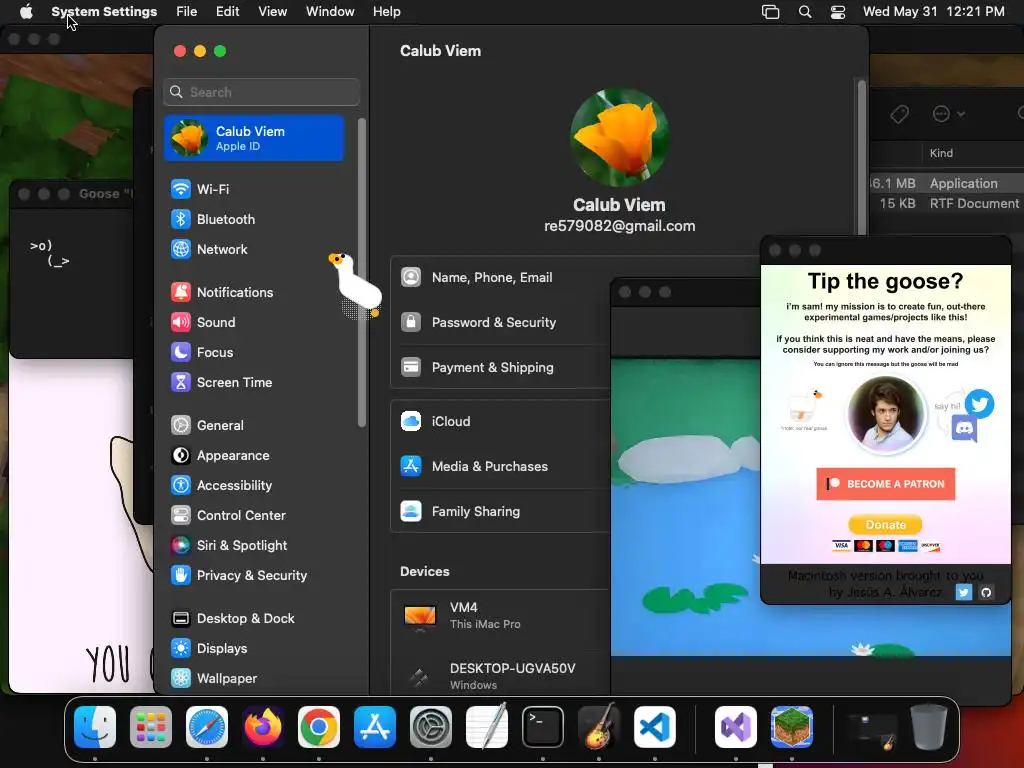Click small Twitter icon in popup footer
Viewport: 1024px width, 768px height.
pos(964,592)
